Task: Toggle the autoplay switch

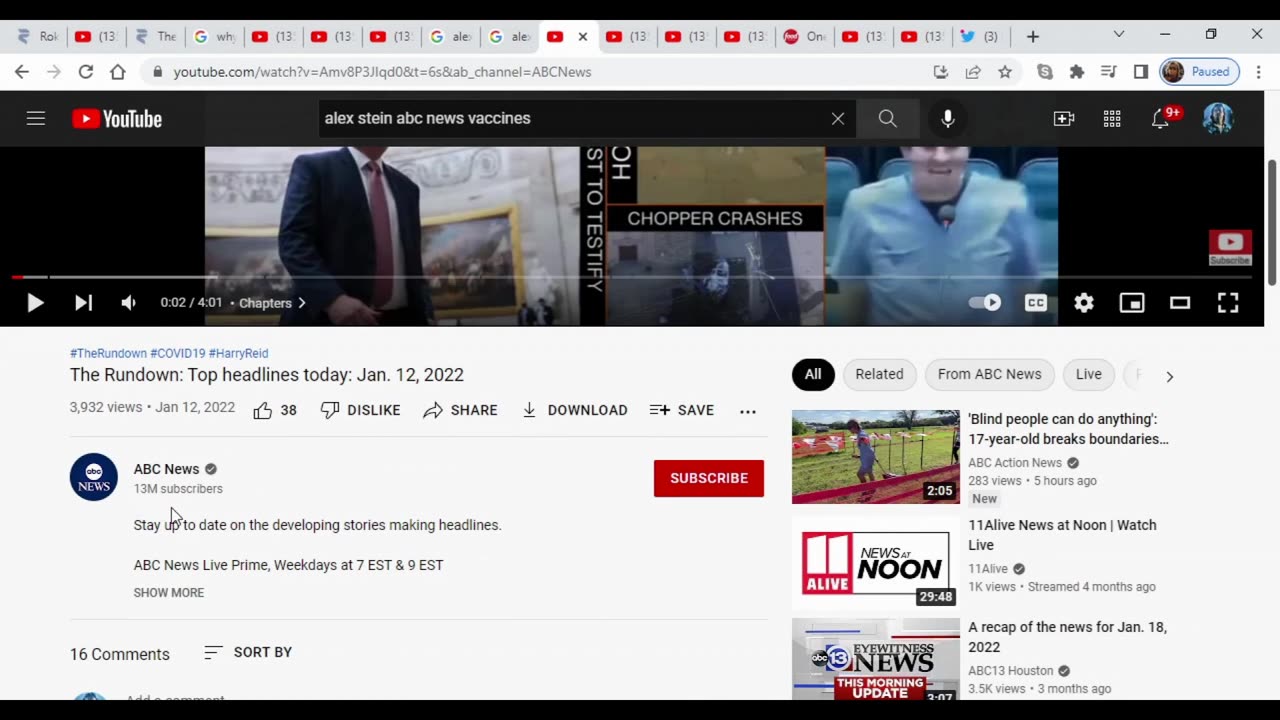Action: pyautogui.click(x=985, y=303)
